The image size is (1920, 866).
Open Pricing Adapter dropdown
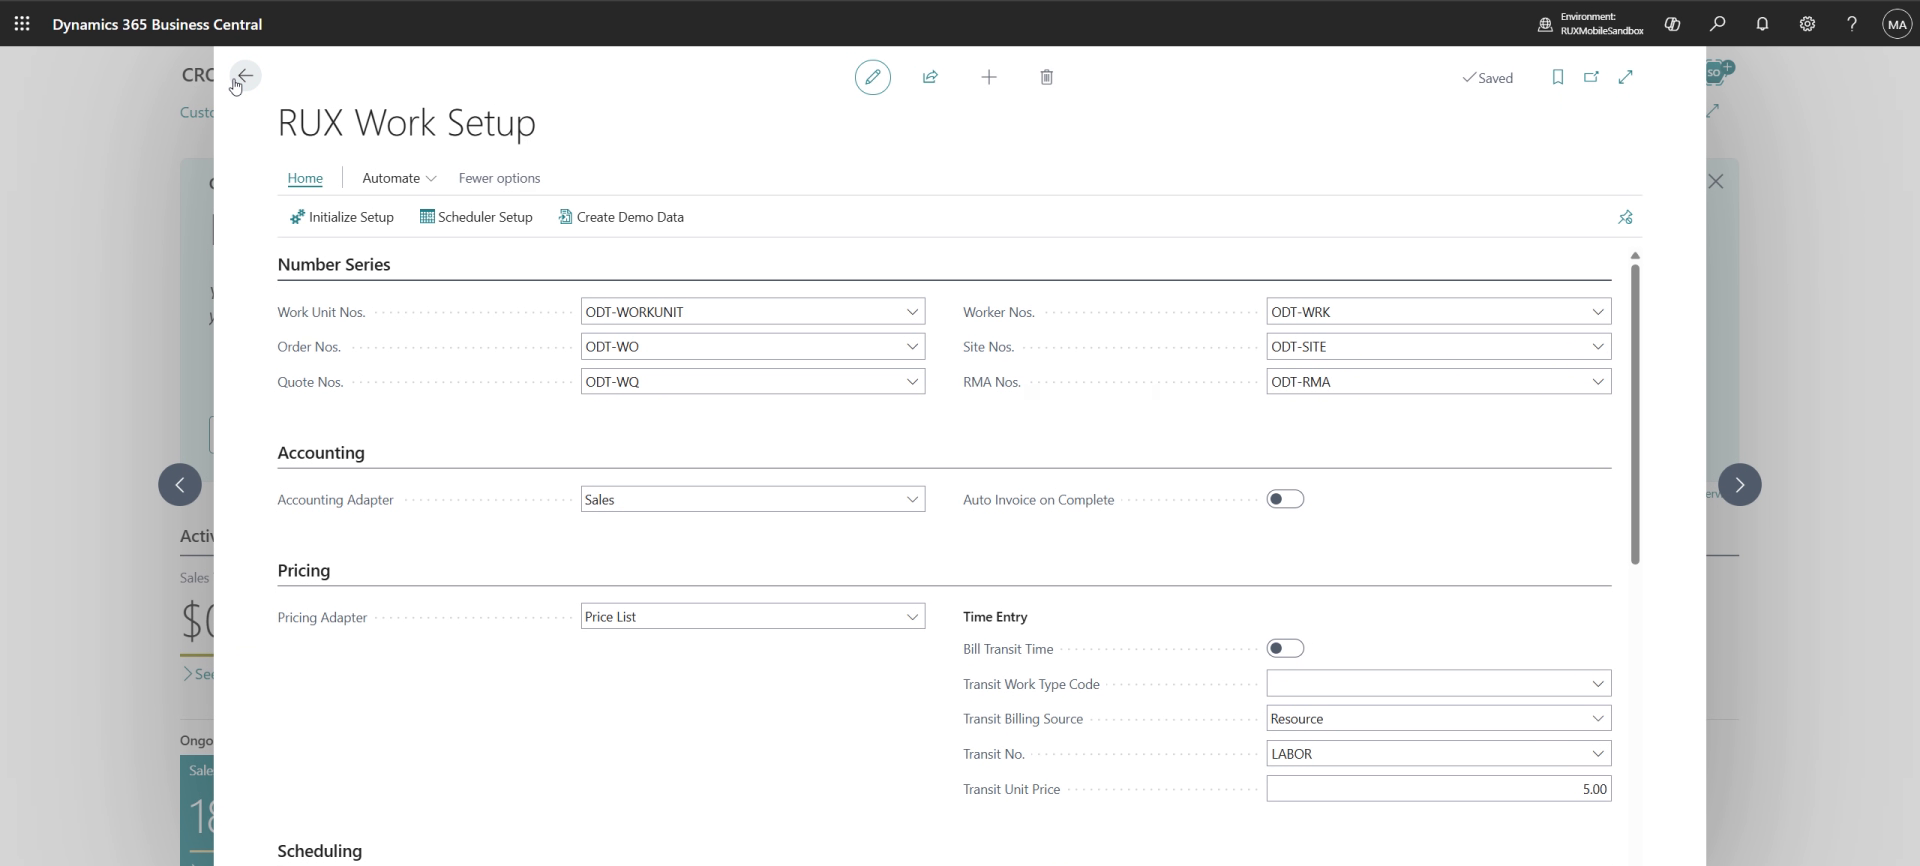(x=912, y=617)
